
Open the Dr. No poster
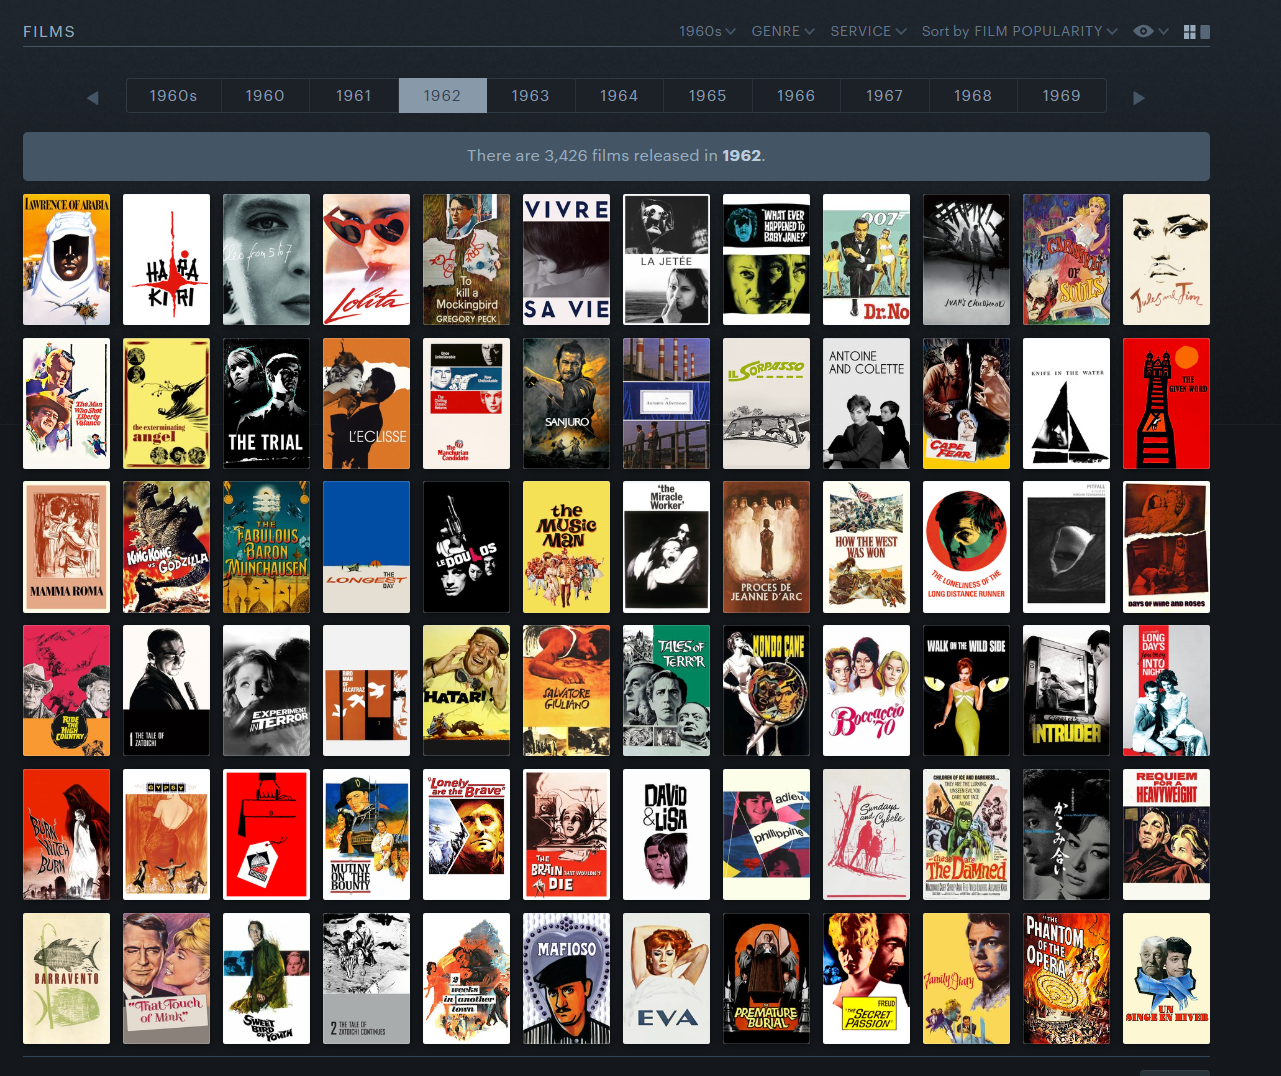pyautogui.click(x=867, y=260)
